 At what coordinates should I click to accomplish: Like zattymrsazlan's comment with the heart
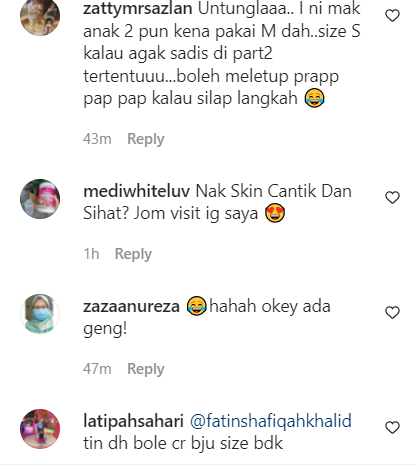(x=392, y=16)
